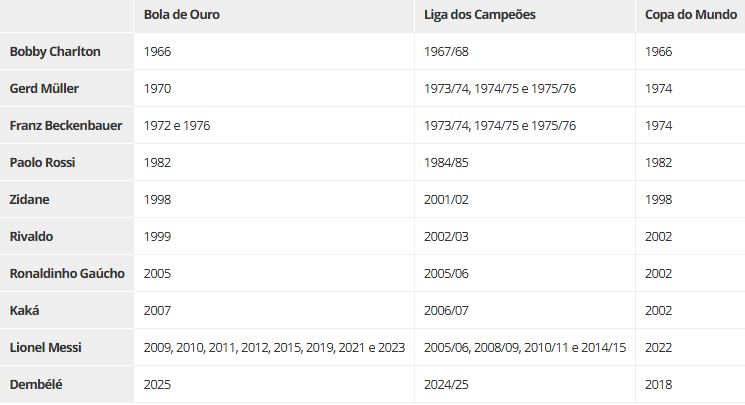Click Messi's Liga dos Campeões seasons cell
This screenshot has width=745, height=405.
click(525, 347)
